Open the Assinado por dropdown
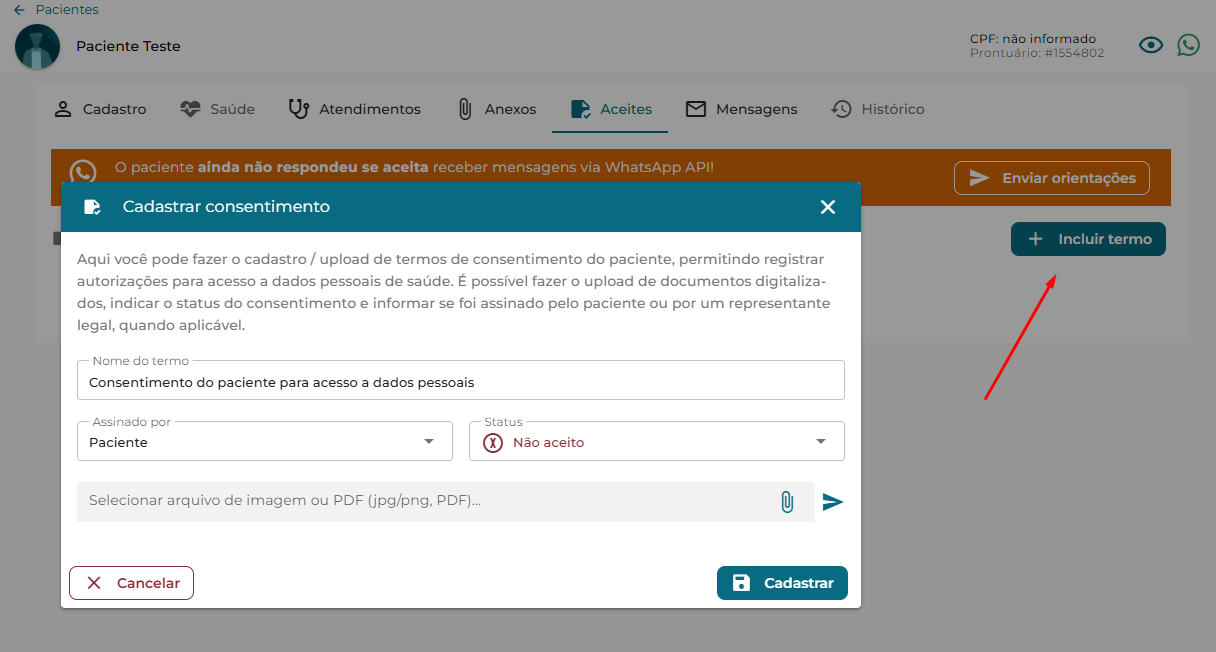Image resolution: width=1216 pixels, height=652 pixels. (x=265, y=441)
